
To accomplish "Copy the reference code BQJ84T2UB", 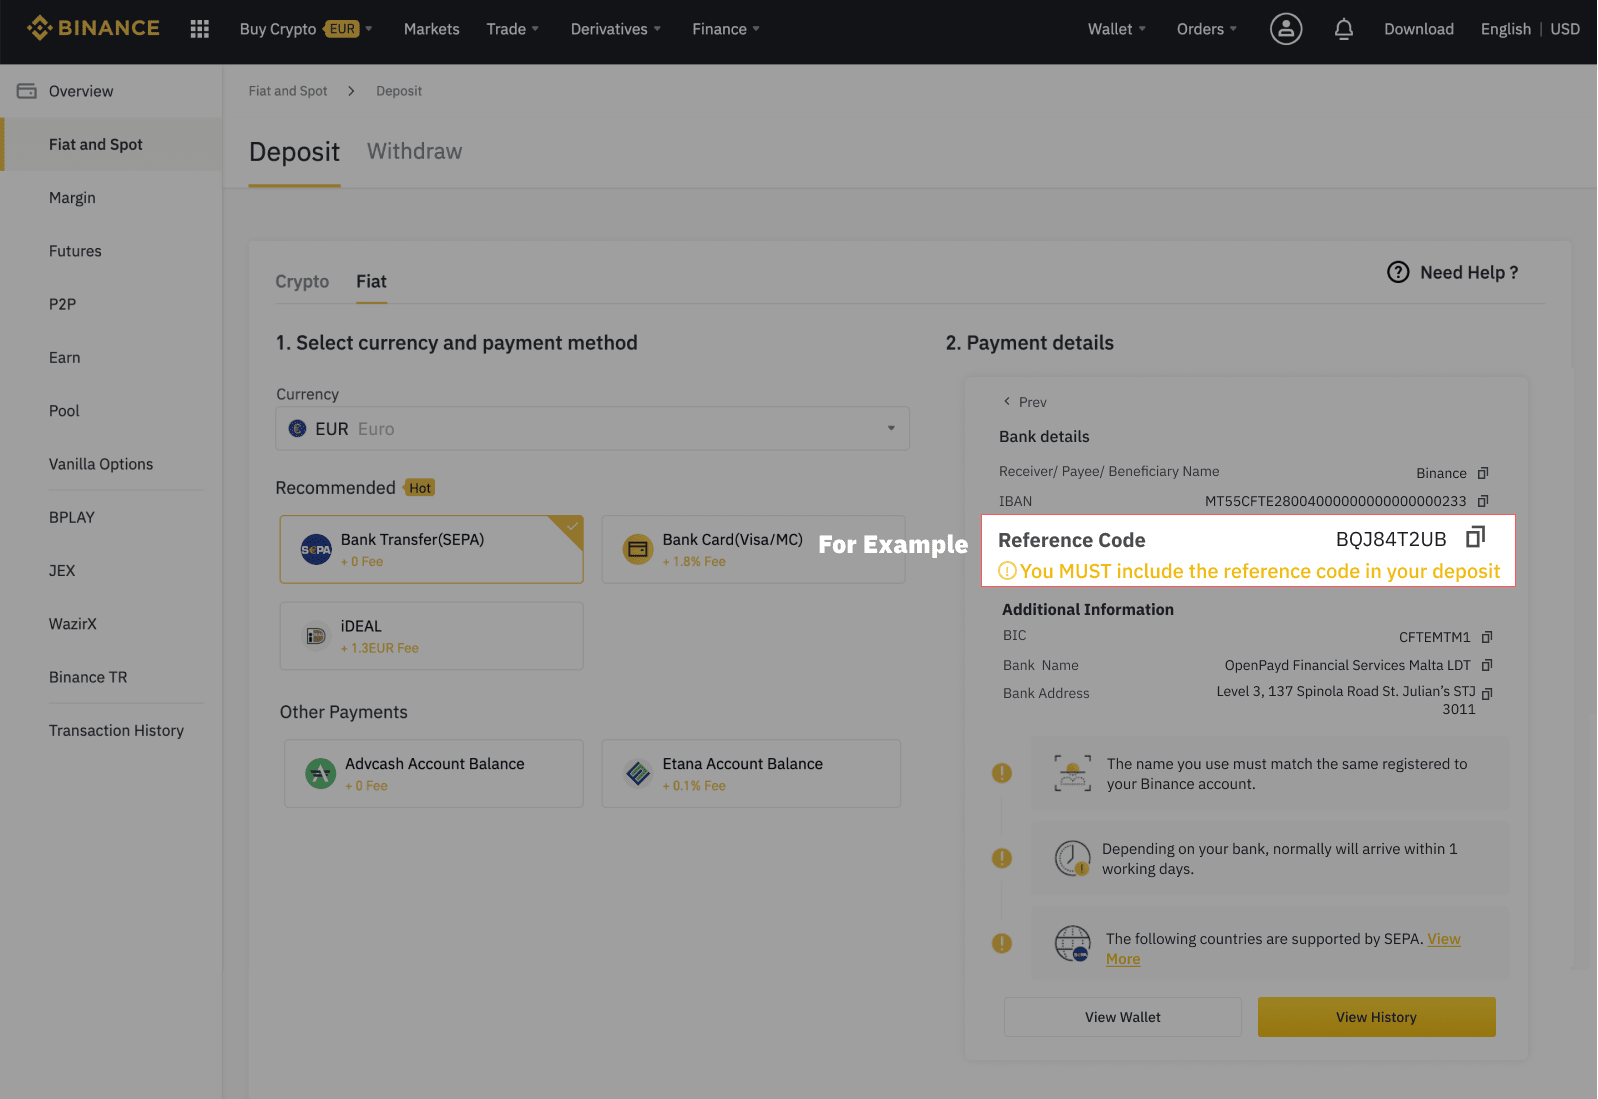I will click(x=1475, y=538).
